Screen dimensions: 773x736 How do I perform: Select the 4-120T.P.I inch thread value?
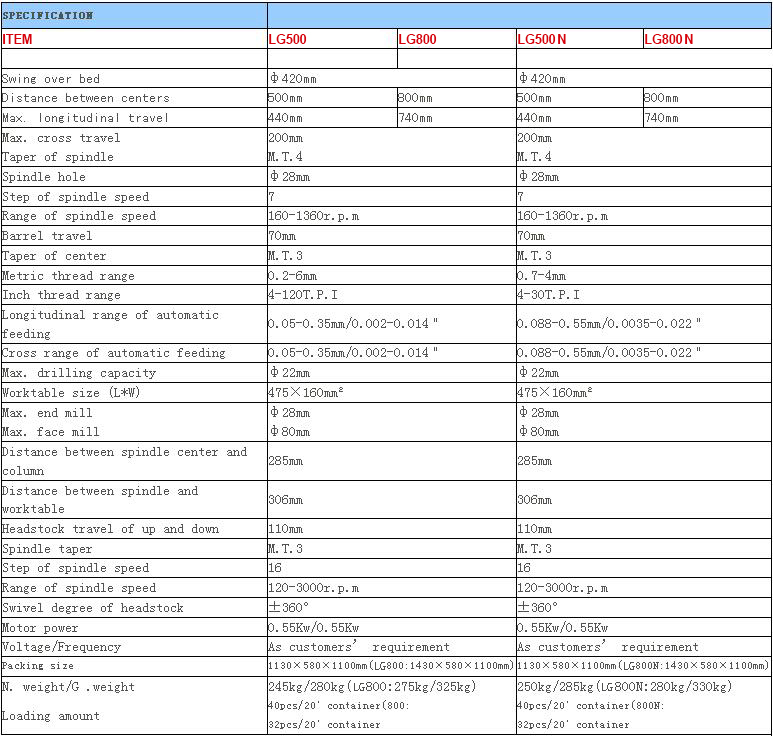coord(303,295)
